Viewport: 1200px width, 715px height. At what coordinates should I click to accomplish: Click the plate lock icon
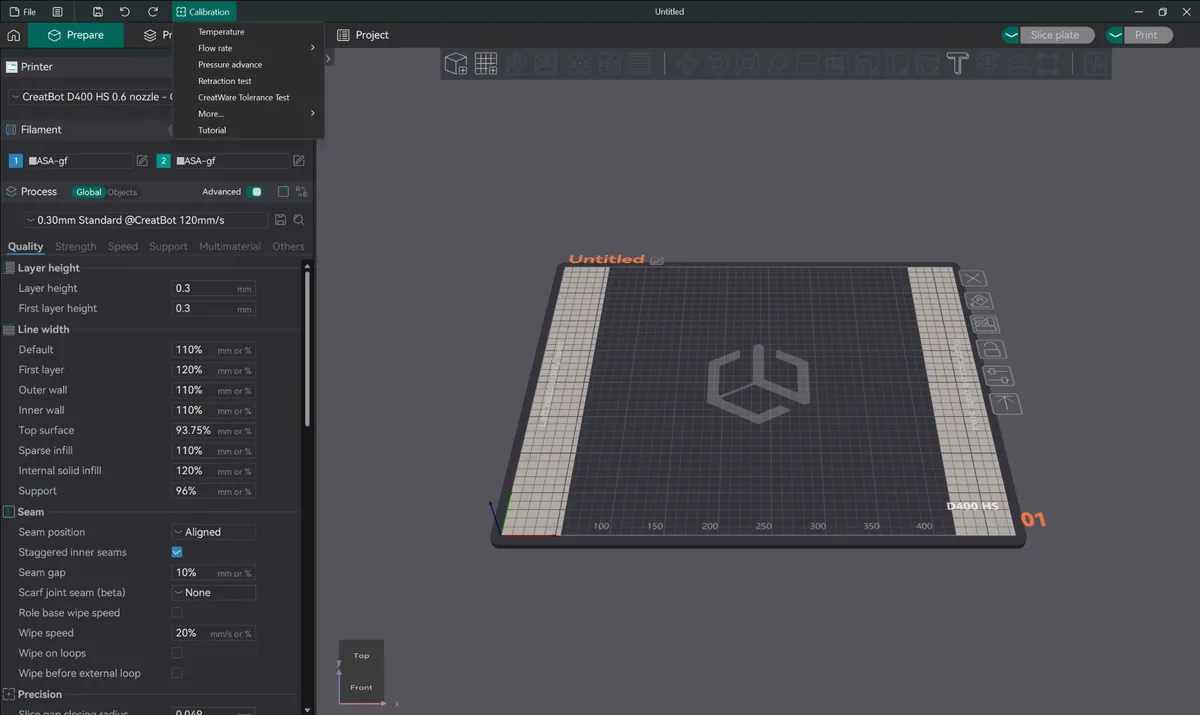pos(991,350)
